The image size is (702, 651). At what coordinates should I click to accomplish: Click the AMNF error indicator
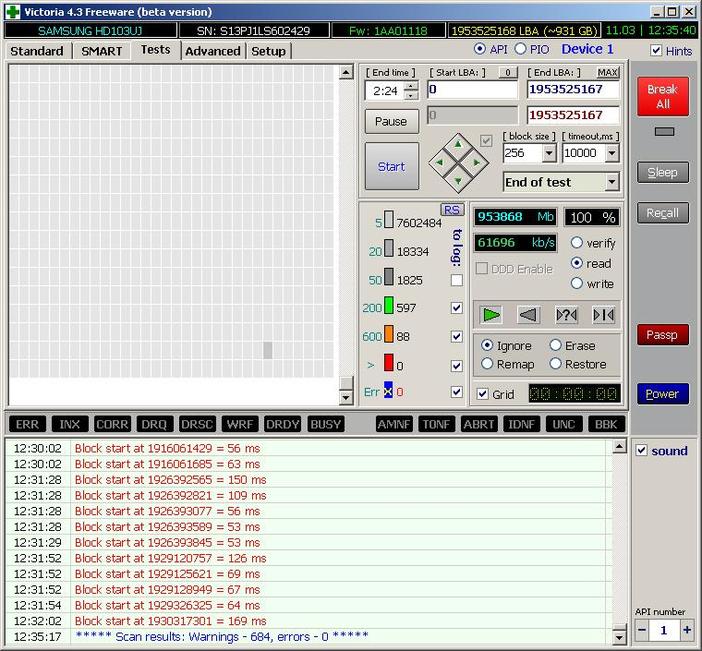pyautogui.click(x=394, y=424)
